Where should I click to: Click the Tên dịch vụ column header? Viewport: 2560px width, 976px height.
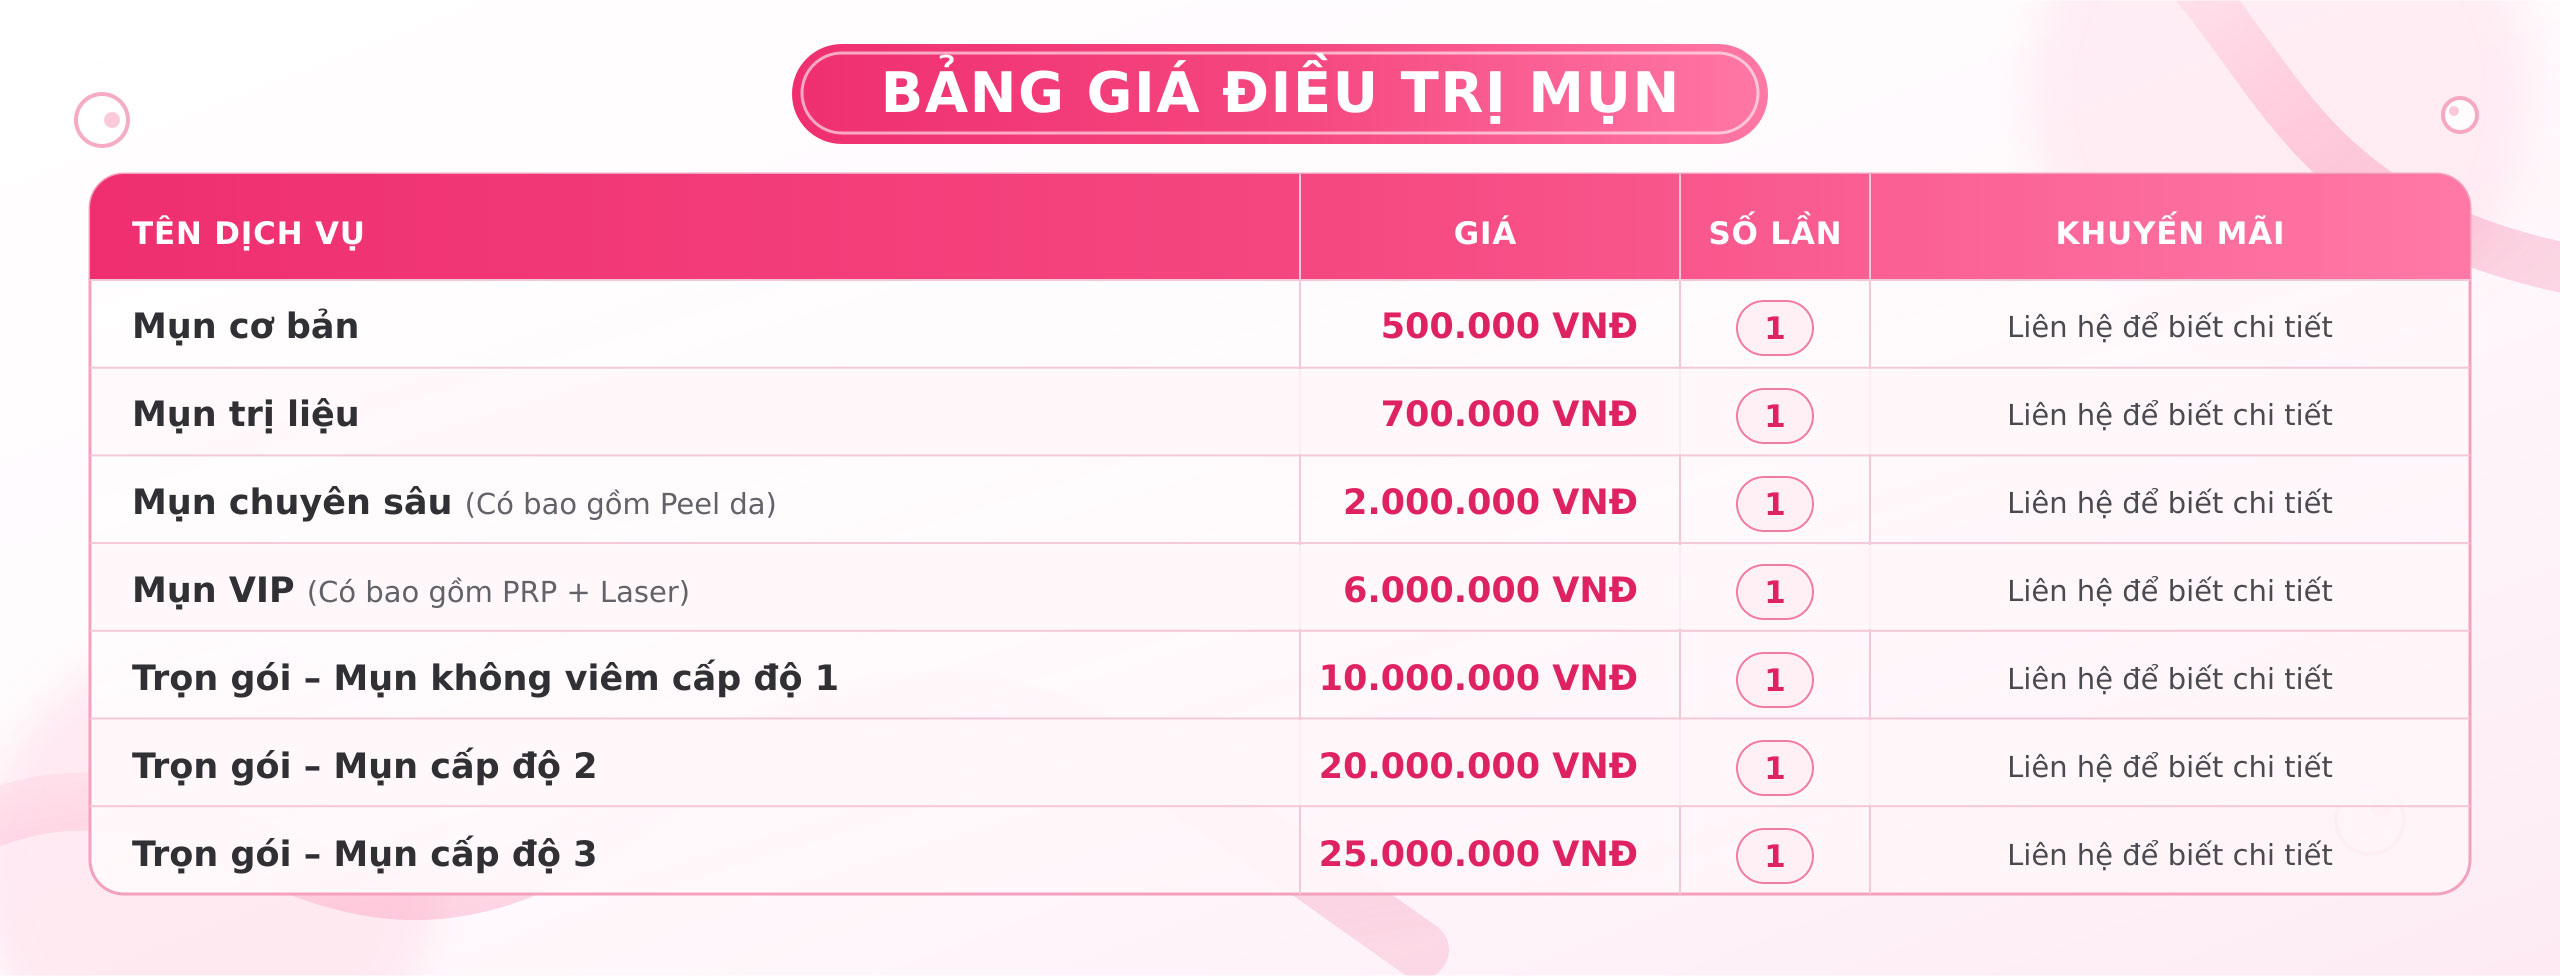(248, 233)
